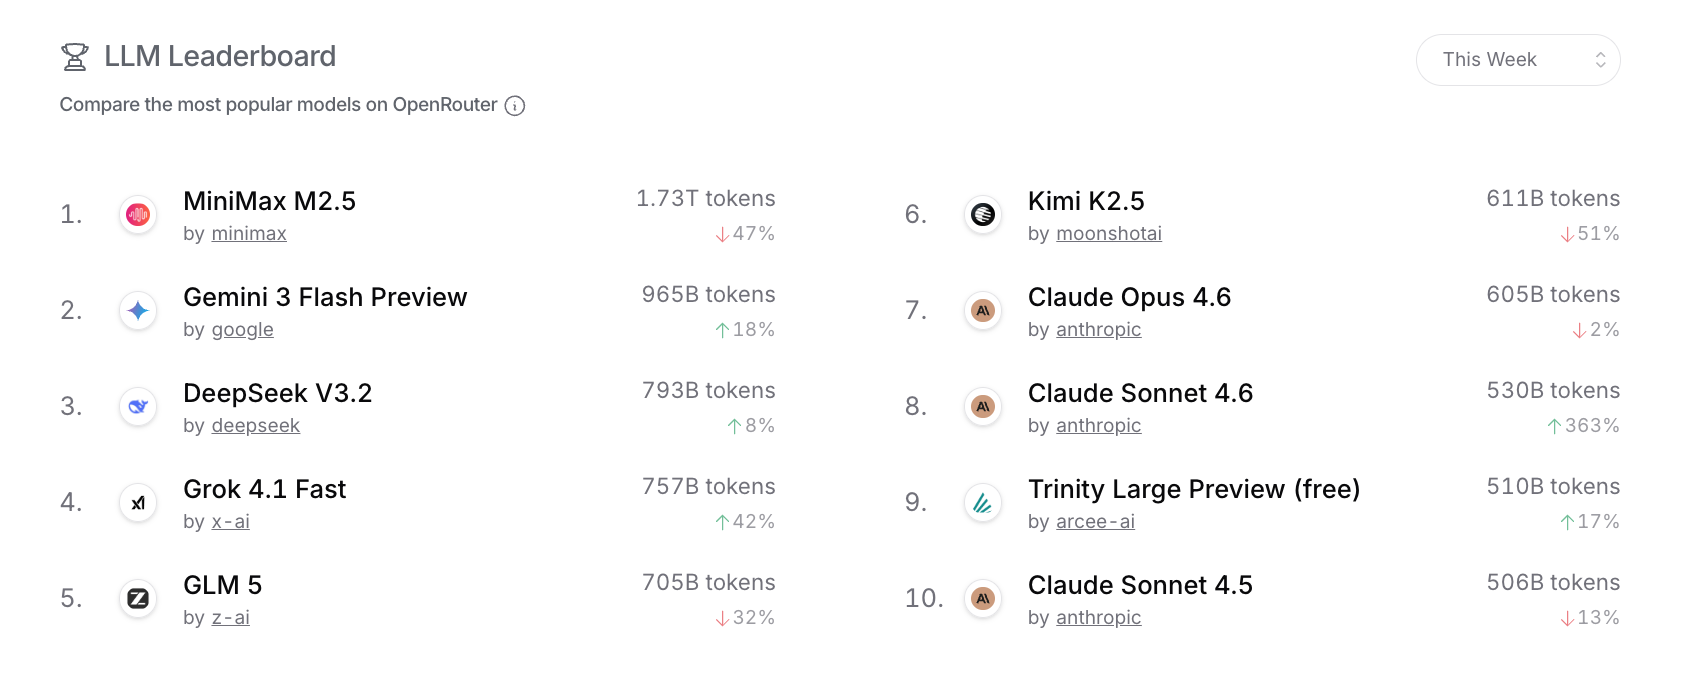Click the info icon after the description text
The width and height of the screenshot is (1684, 674).
click(x=514, y=105)
